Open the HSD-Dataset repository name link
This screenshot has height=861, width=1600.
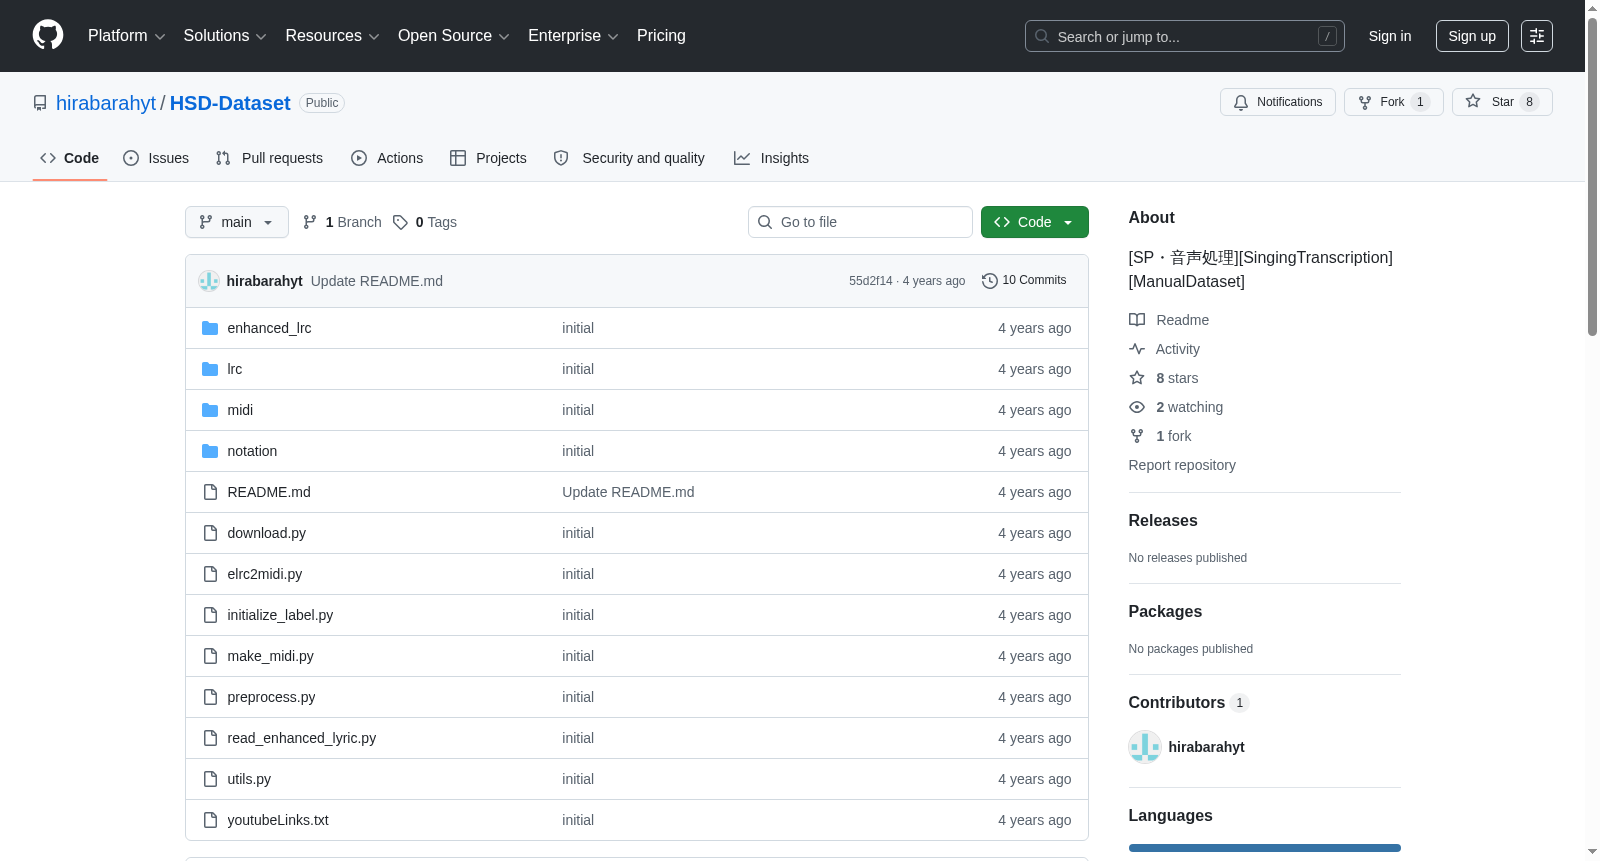coord(230,103)
